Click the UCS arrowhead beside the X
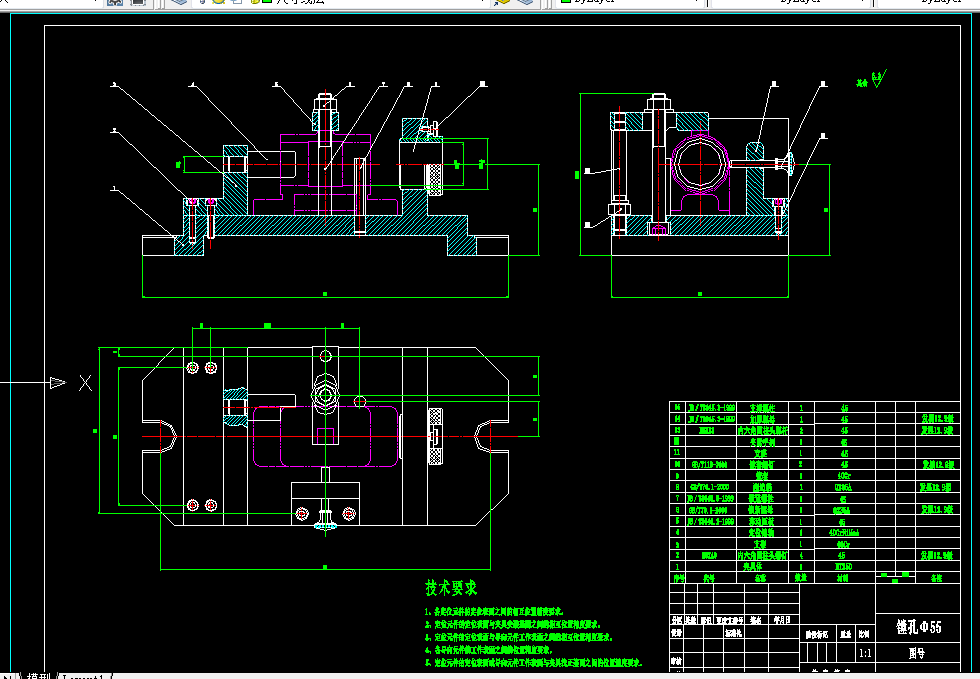 (58, 382)
